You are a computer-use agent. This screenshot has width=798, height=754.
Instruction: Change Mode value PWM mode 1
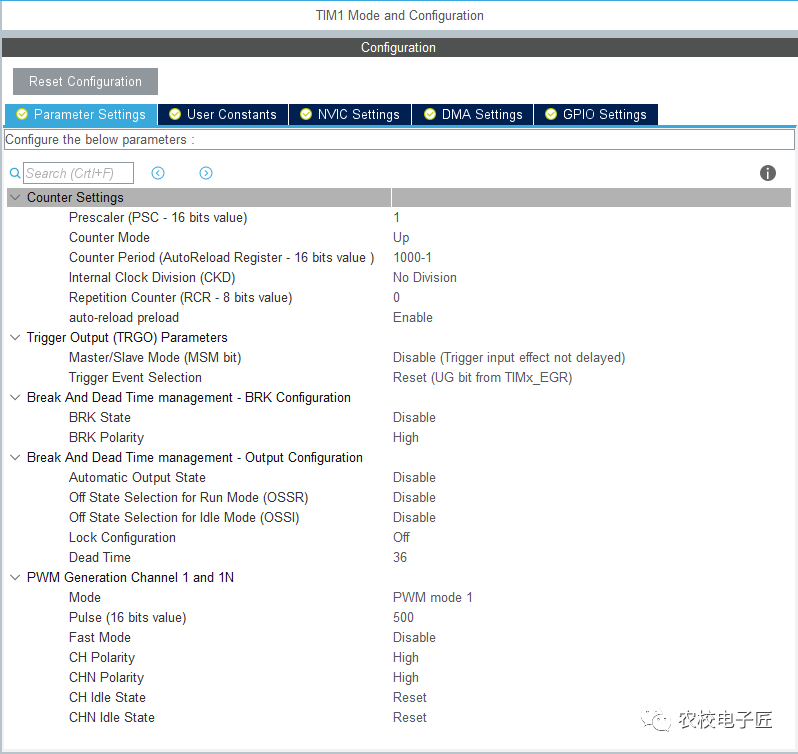click(433, 597)
